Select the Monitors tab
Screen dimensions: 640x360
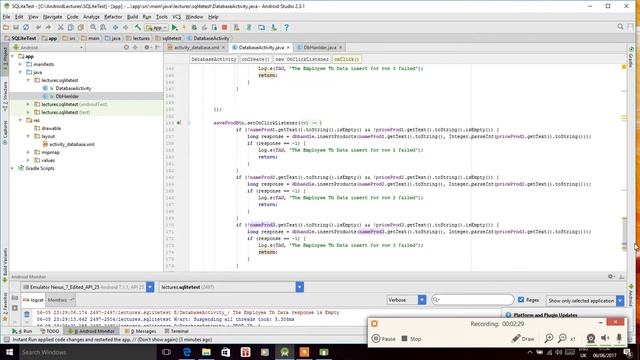60,300
